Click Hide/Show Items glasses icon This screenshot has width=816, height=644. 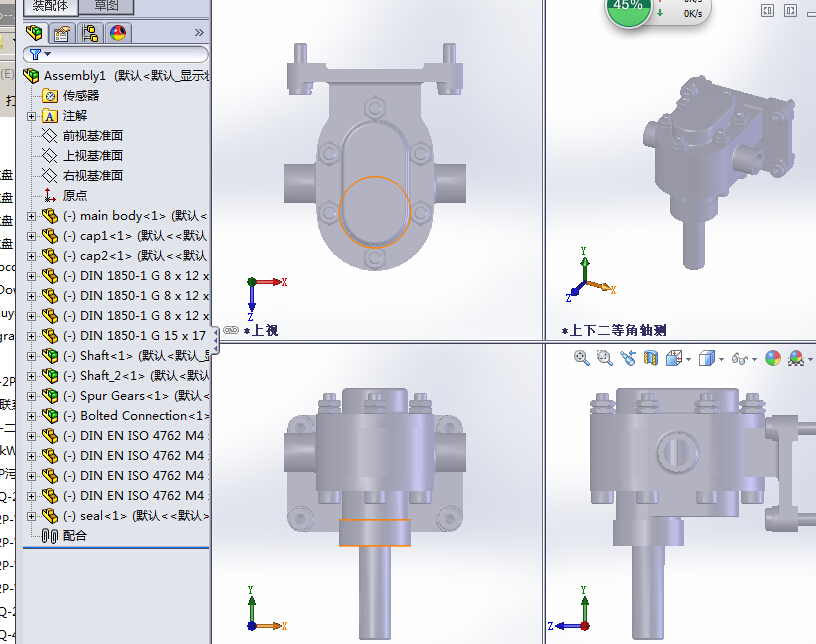pos(740,358)
